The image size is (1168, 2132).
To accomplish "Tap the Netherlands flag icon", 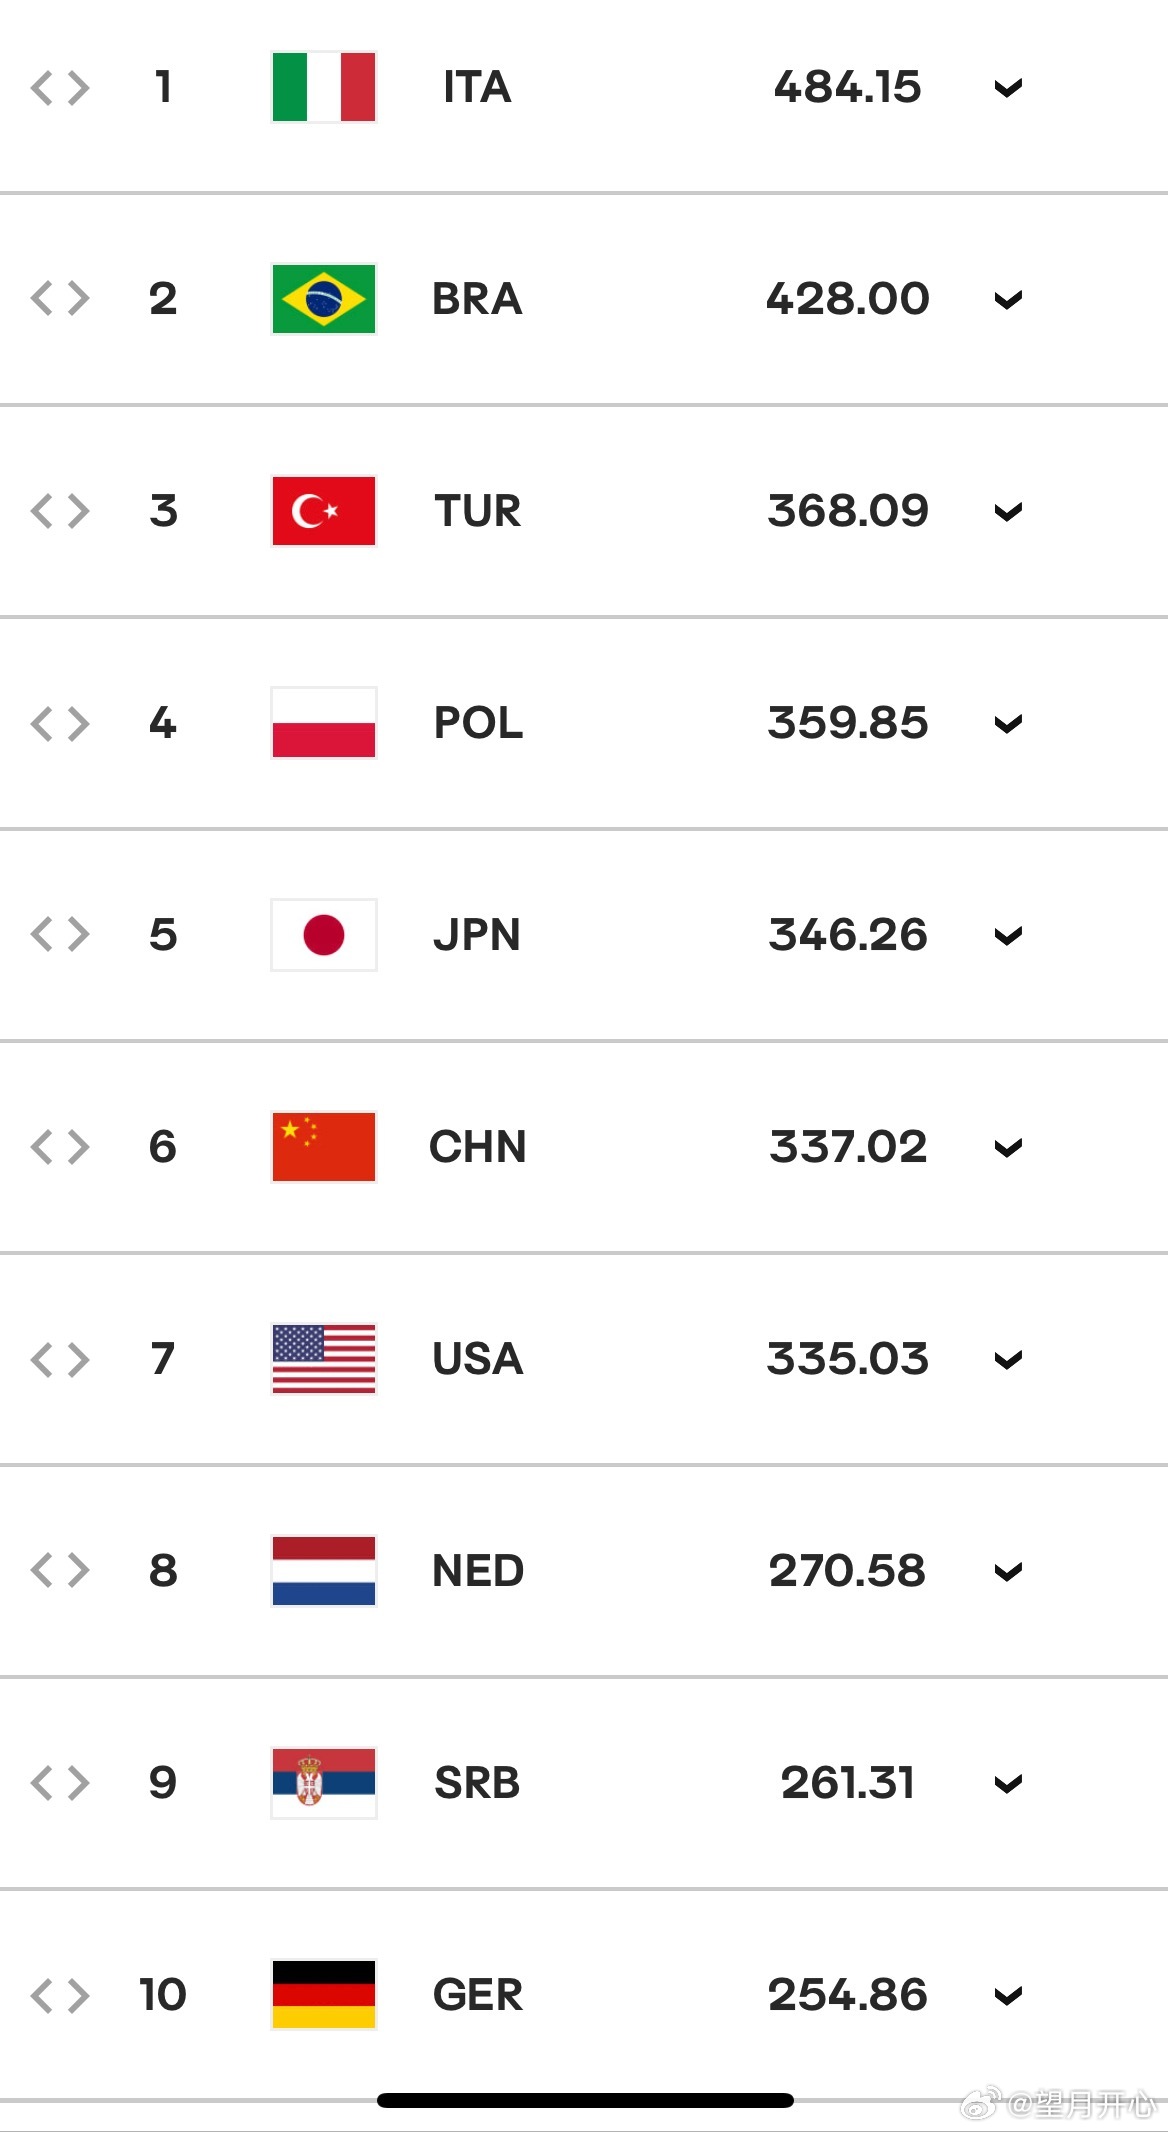I will tap(324, 1571).
